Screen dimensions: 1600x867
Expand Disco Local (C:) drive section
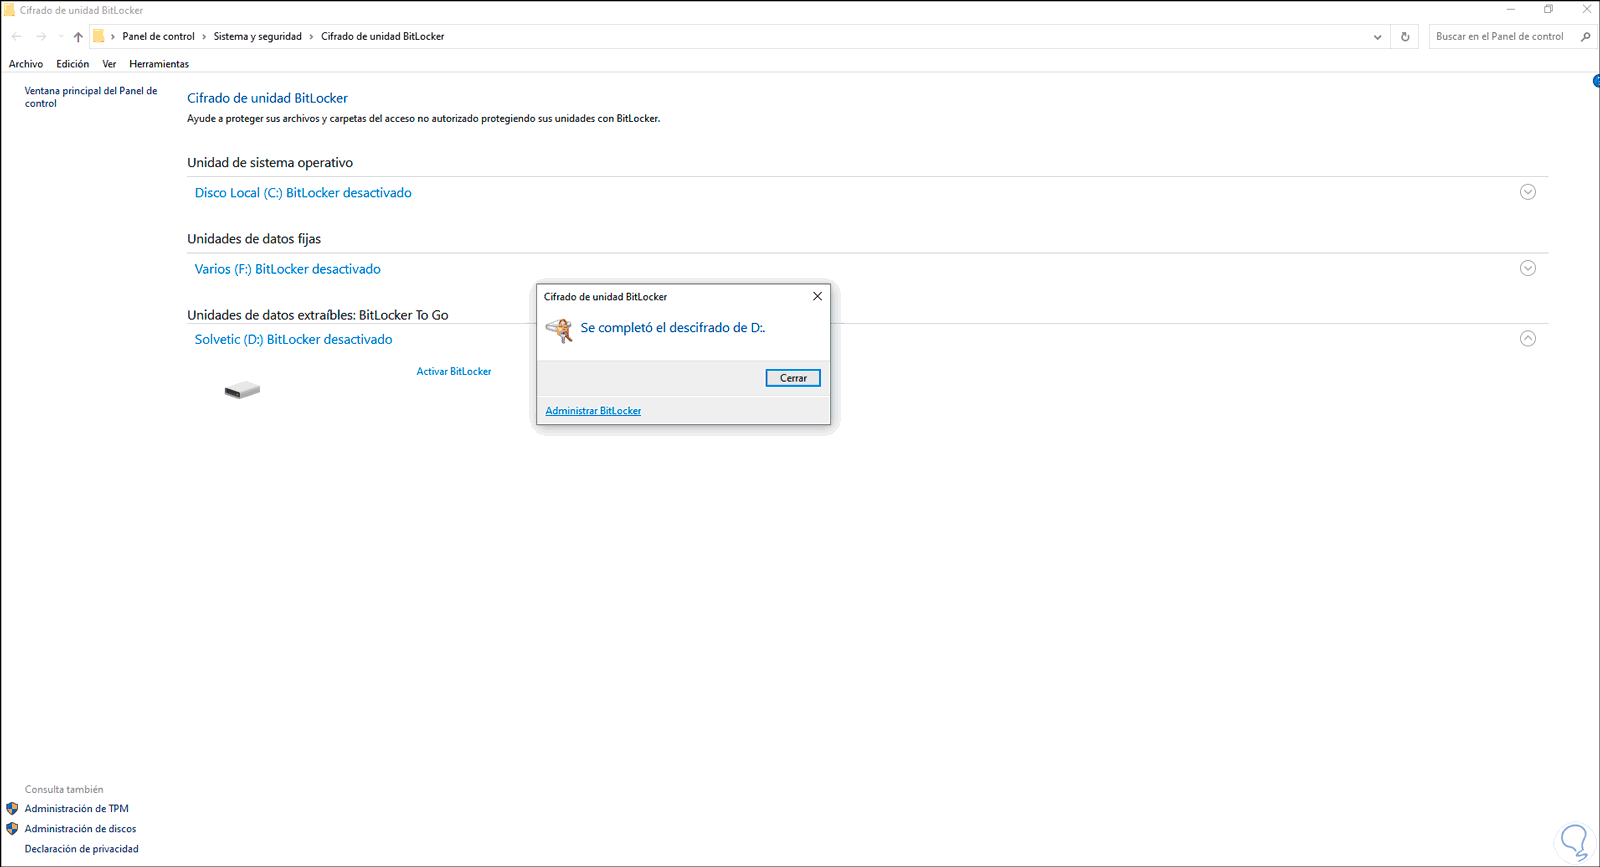1528,192
